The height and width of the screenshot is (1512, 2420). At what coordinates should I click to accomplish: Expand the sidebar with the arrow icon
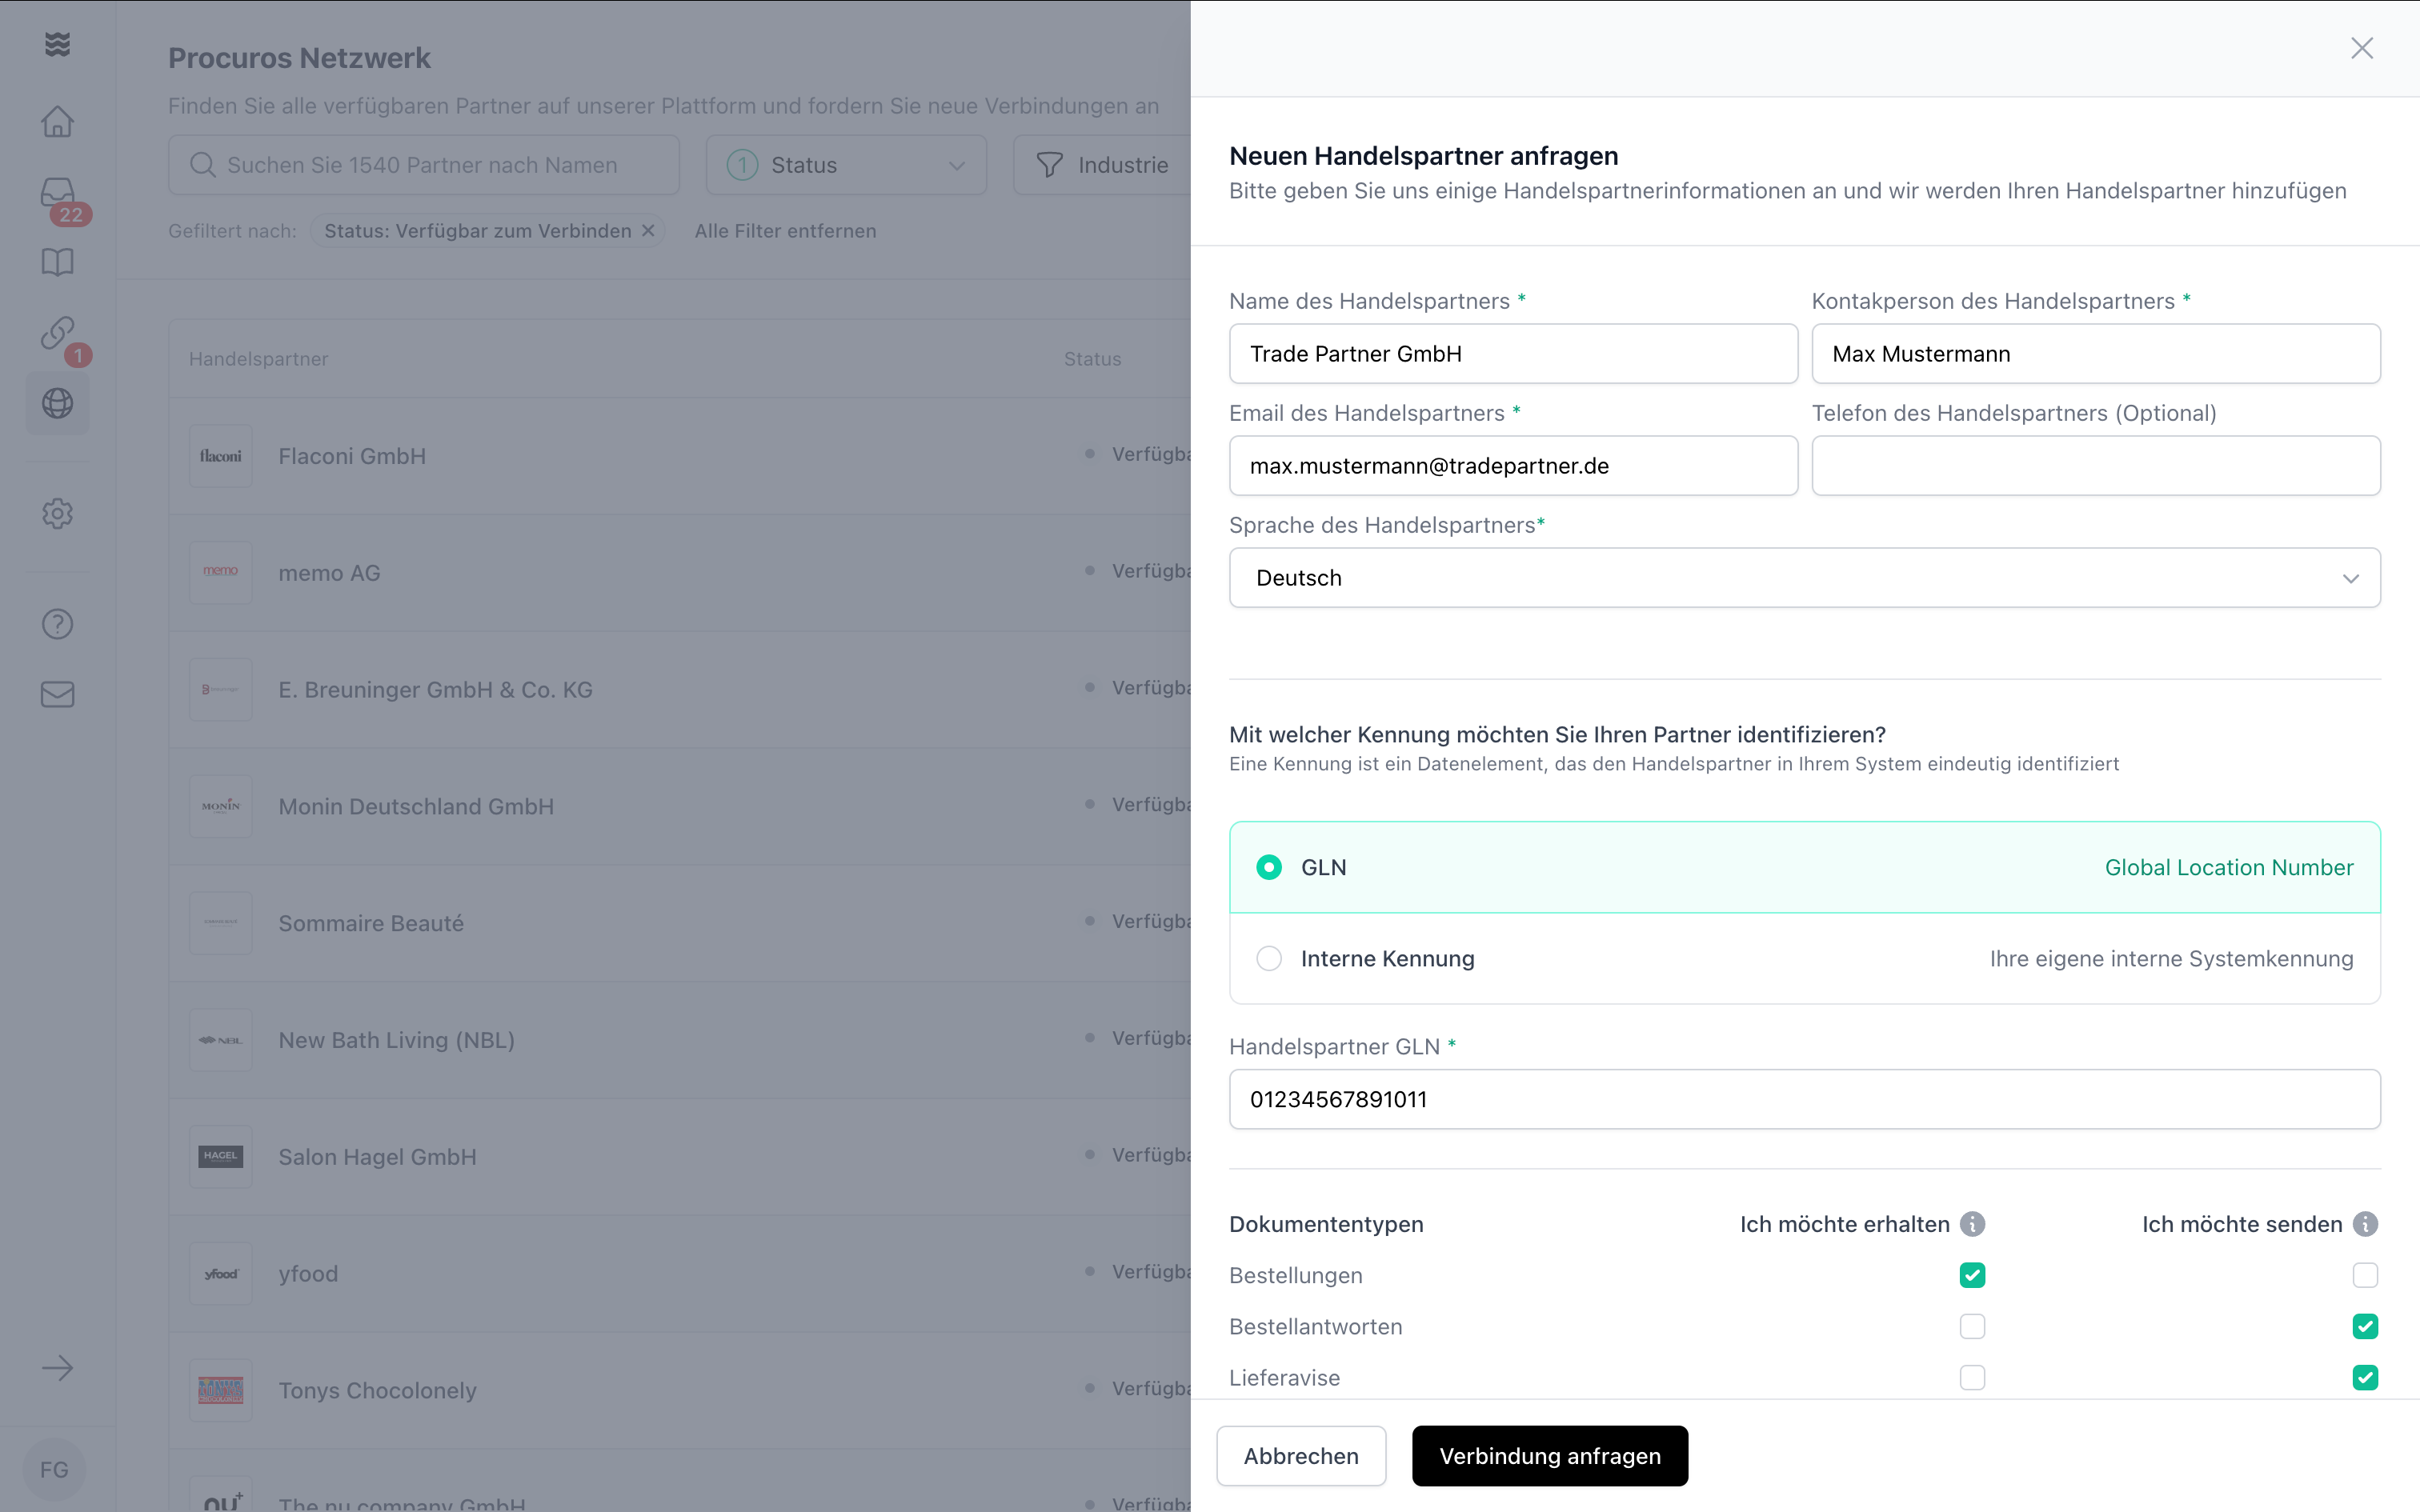coord(57,1367)
